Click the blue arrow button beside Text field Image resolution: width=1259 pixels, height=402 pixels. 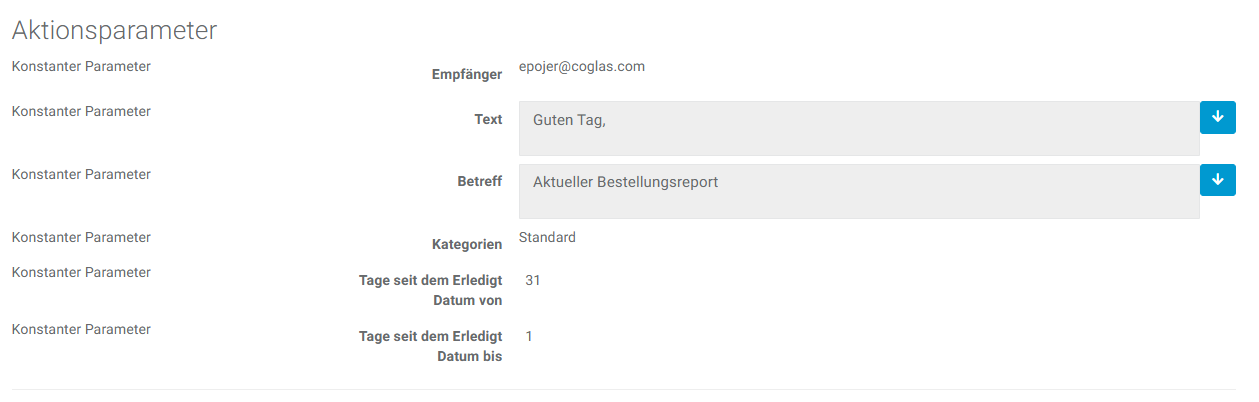click(x=1217, y=117)
